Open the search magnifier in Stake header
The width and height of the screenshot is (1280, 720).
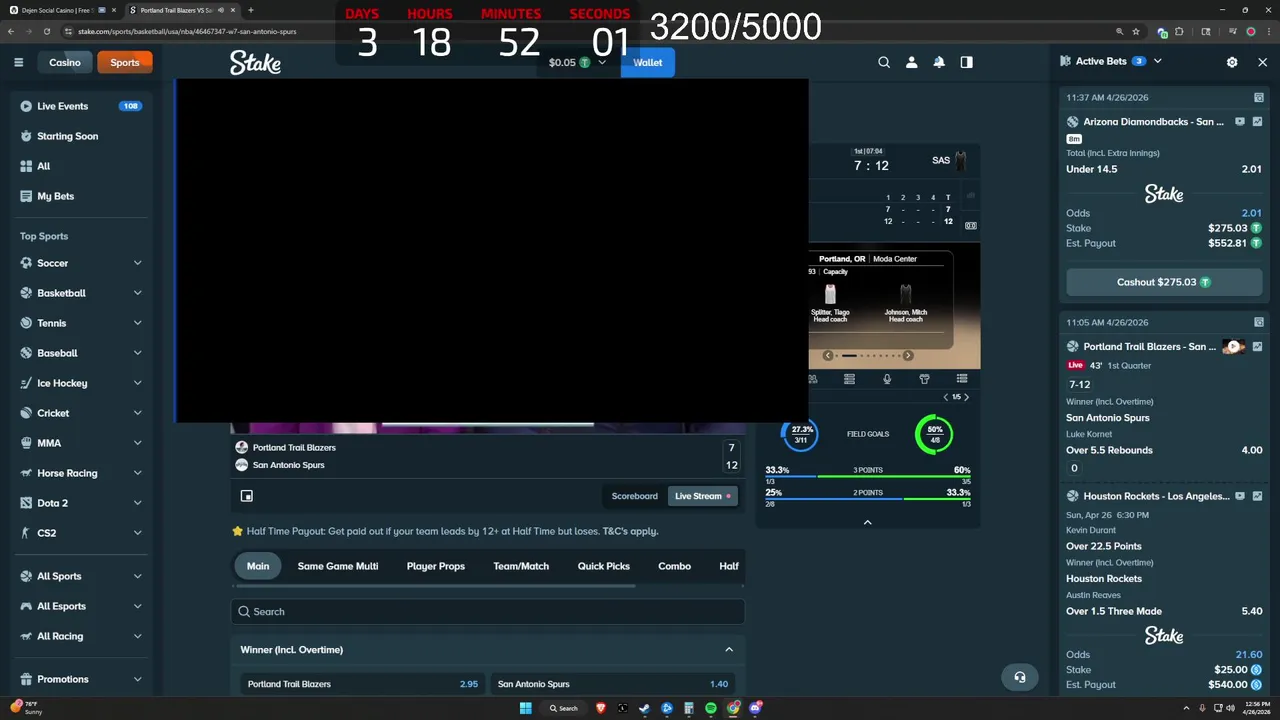(x=884, y=62)
